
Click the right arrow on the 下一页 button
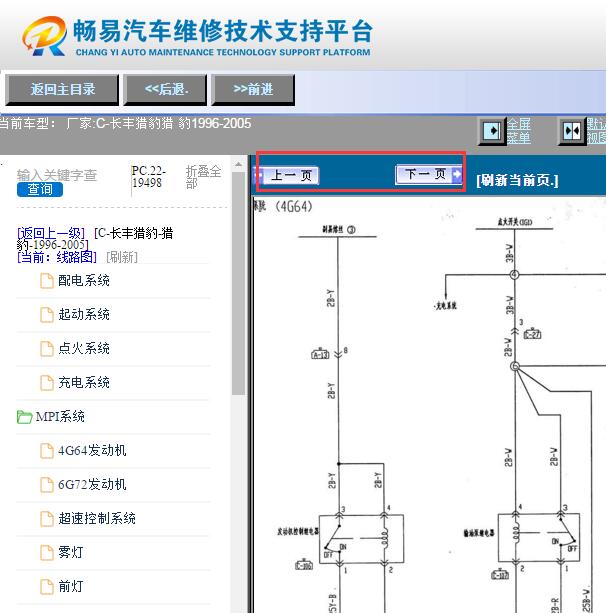click(x=457, y=174)
